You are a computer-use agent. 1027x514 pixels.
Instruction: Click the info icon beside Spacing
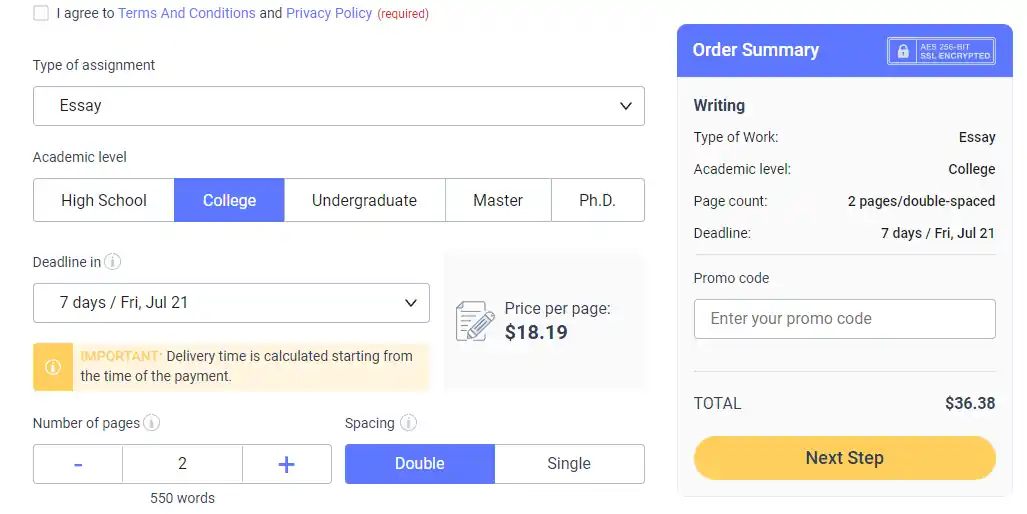408,423
